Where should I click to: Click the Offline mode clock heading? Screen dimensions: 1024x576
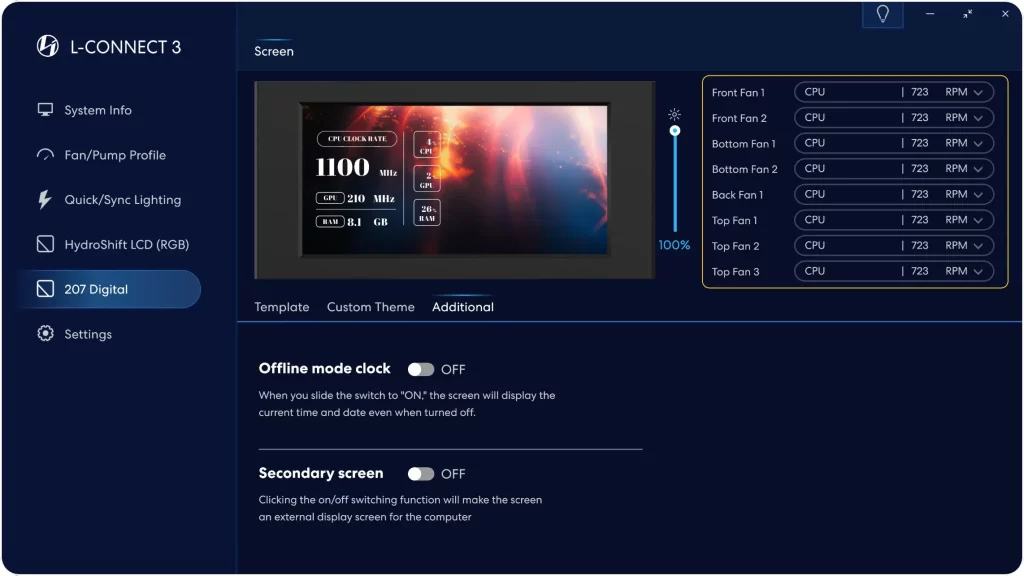coord(325,368)
